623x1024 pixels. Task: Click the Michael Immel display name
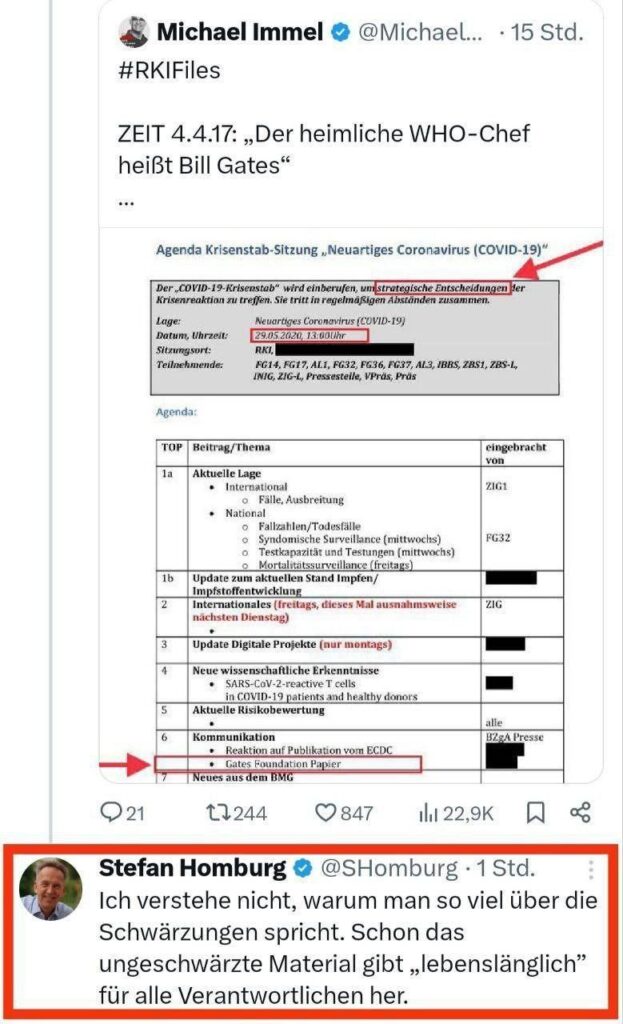pyautogui.click(x=240, y=33)
